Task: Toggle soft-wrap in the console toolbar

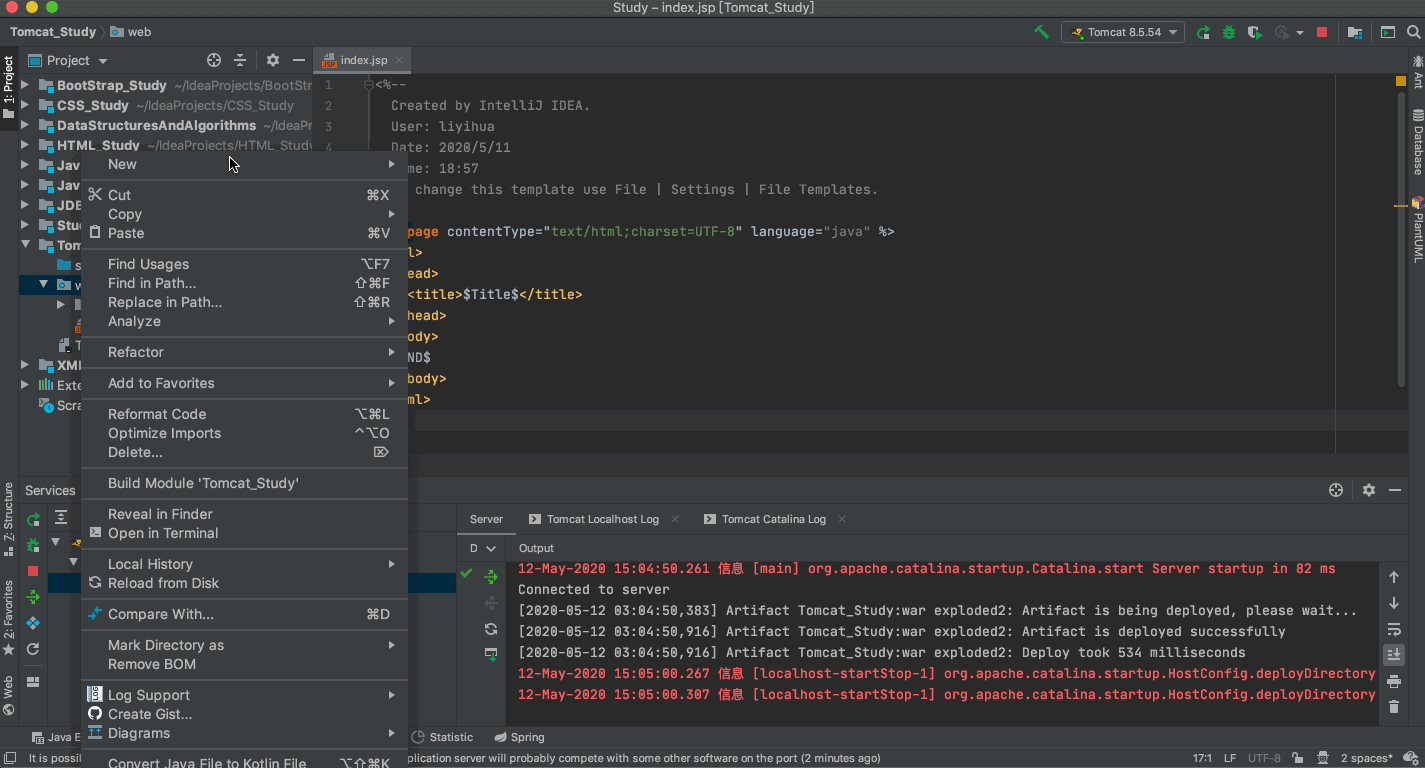Action: [1394, 629]
